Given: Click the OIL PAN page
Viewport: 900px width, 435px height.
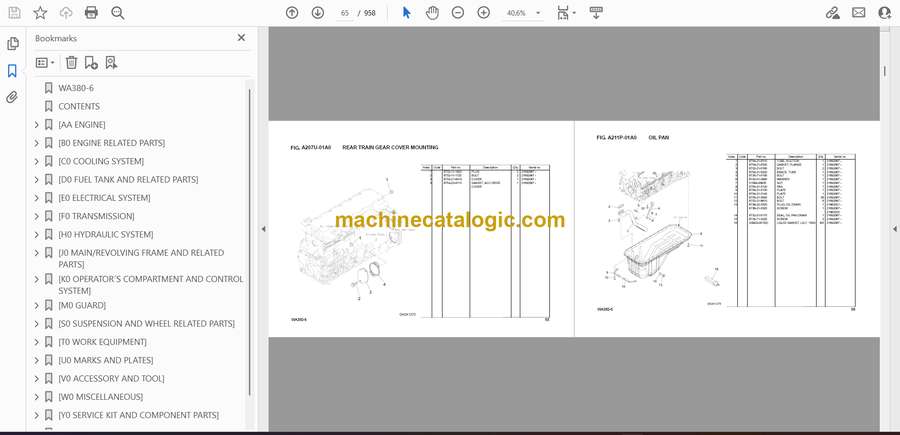Looking at the screenshot, I should tap(727, 229).
